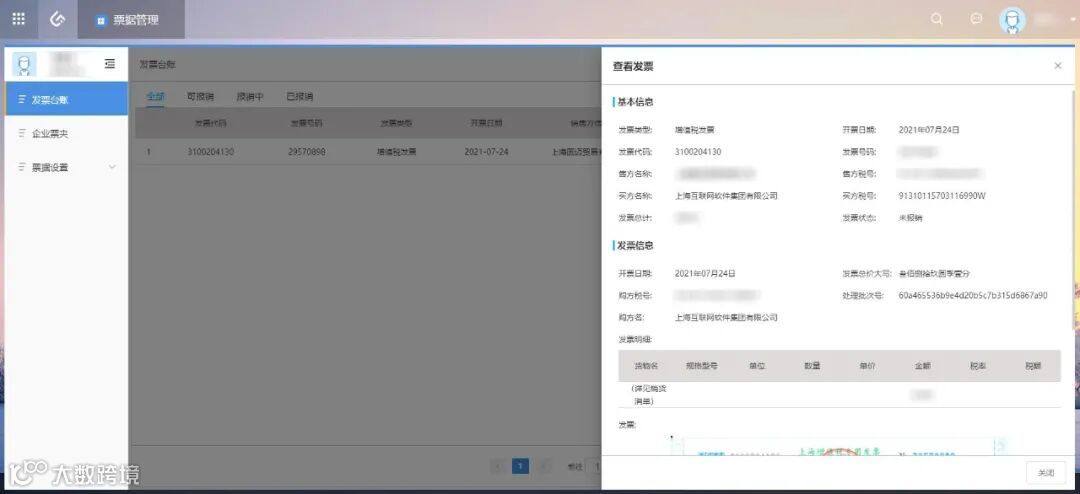Viewport: 1080px width, 494px height.
Task: Click the 发票号码 column header
Action: pos(306,123)
